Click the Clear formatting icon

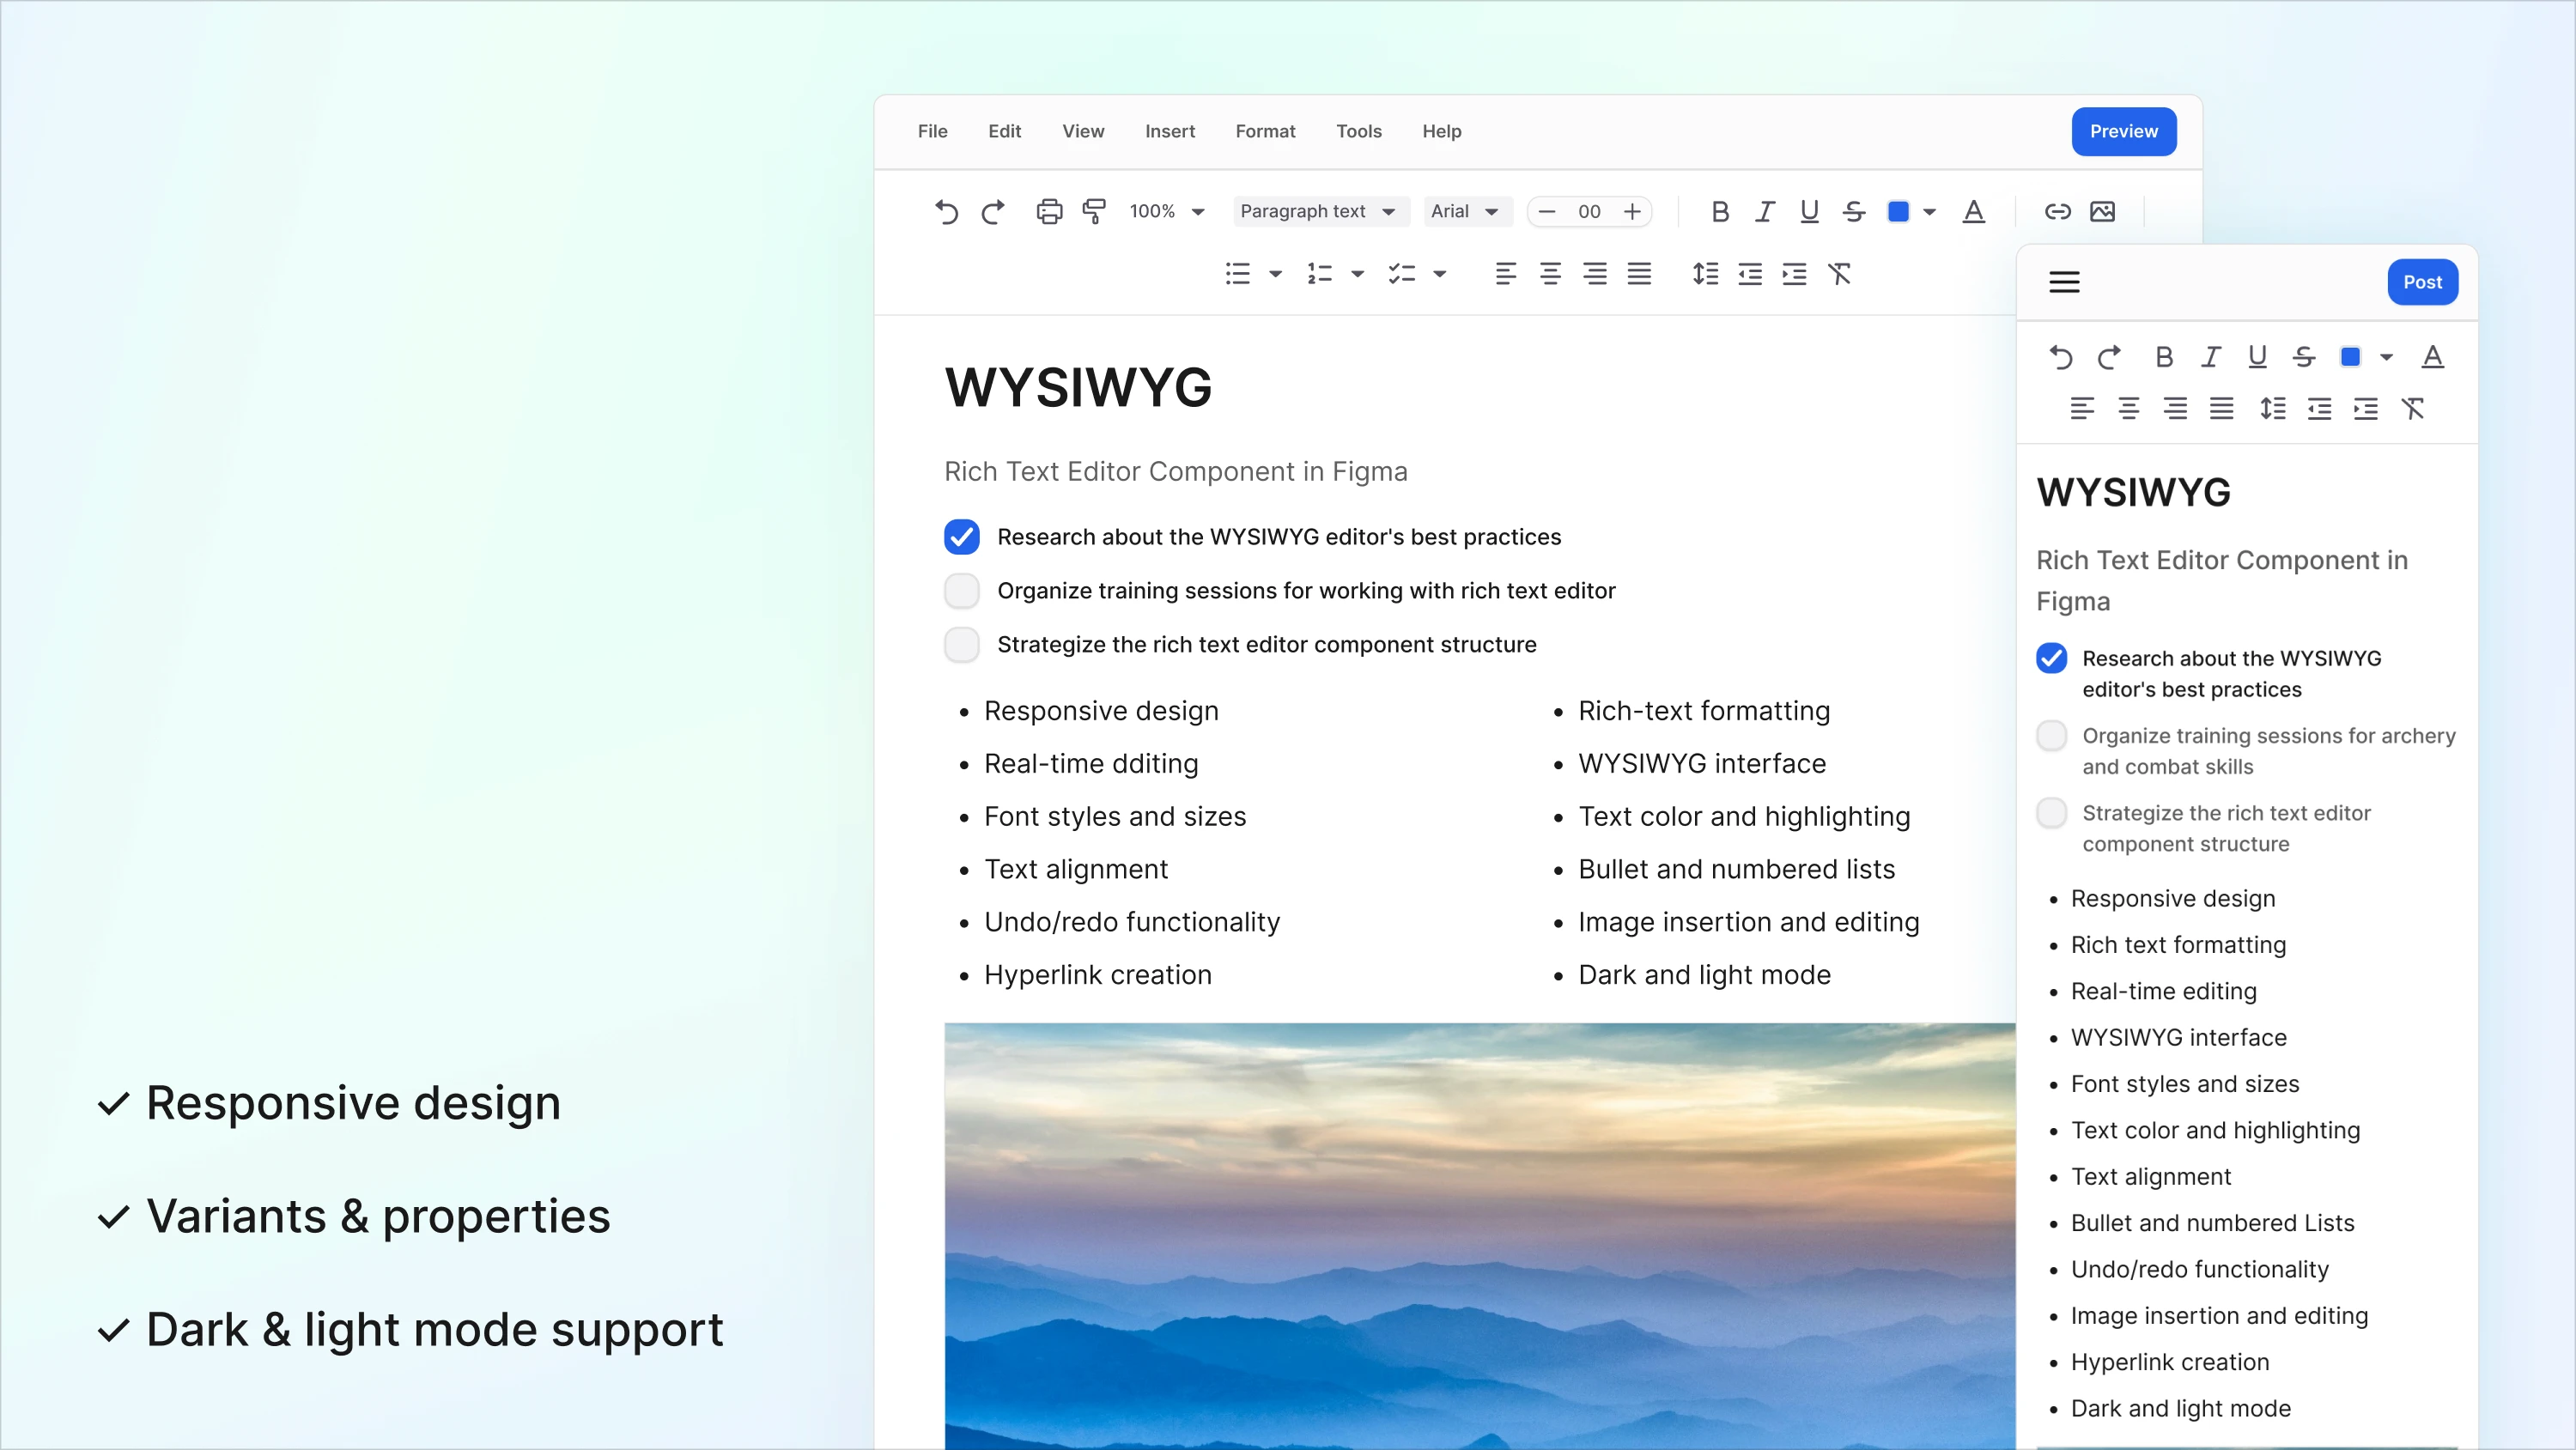point(1840,274)
